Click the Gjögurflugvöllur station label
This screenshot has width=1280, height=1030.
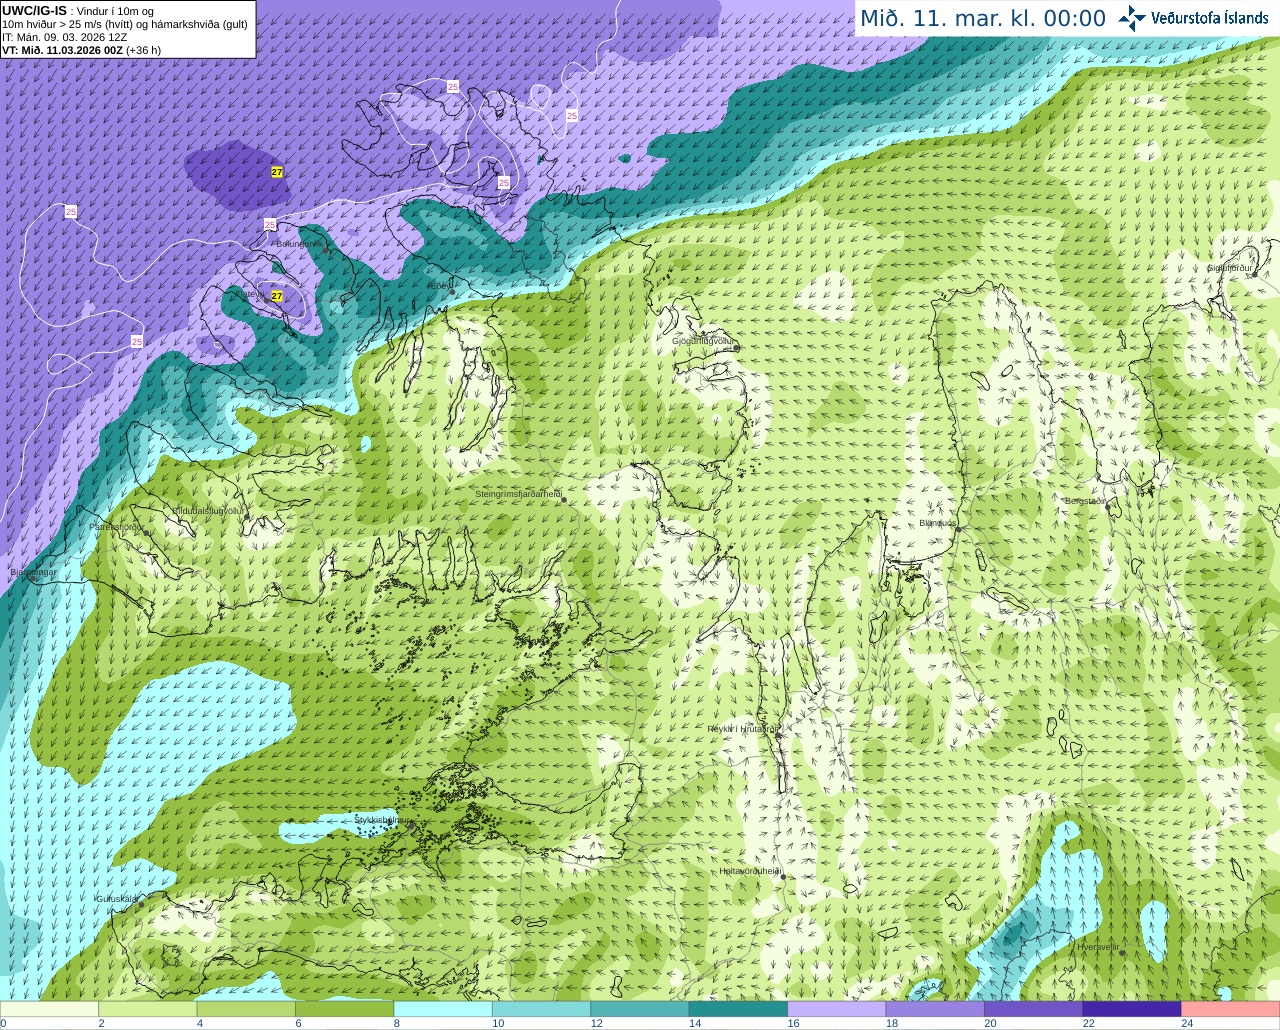point(703,341)
